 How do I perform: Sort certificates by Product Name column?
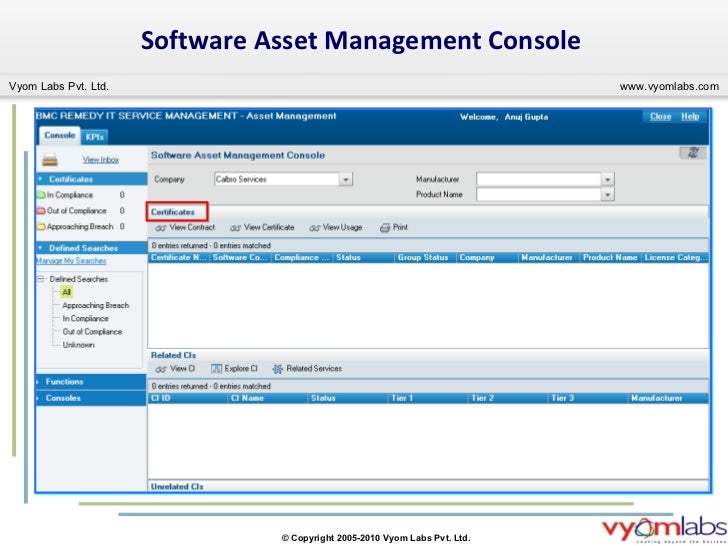click(610, 258)
